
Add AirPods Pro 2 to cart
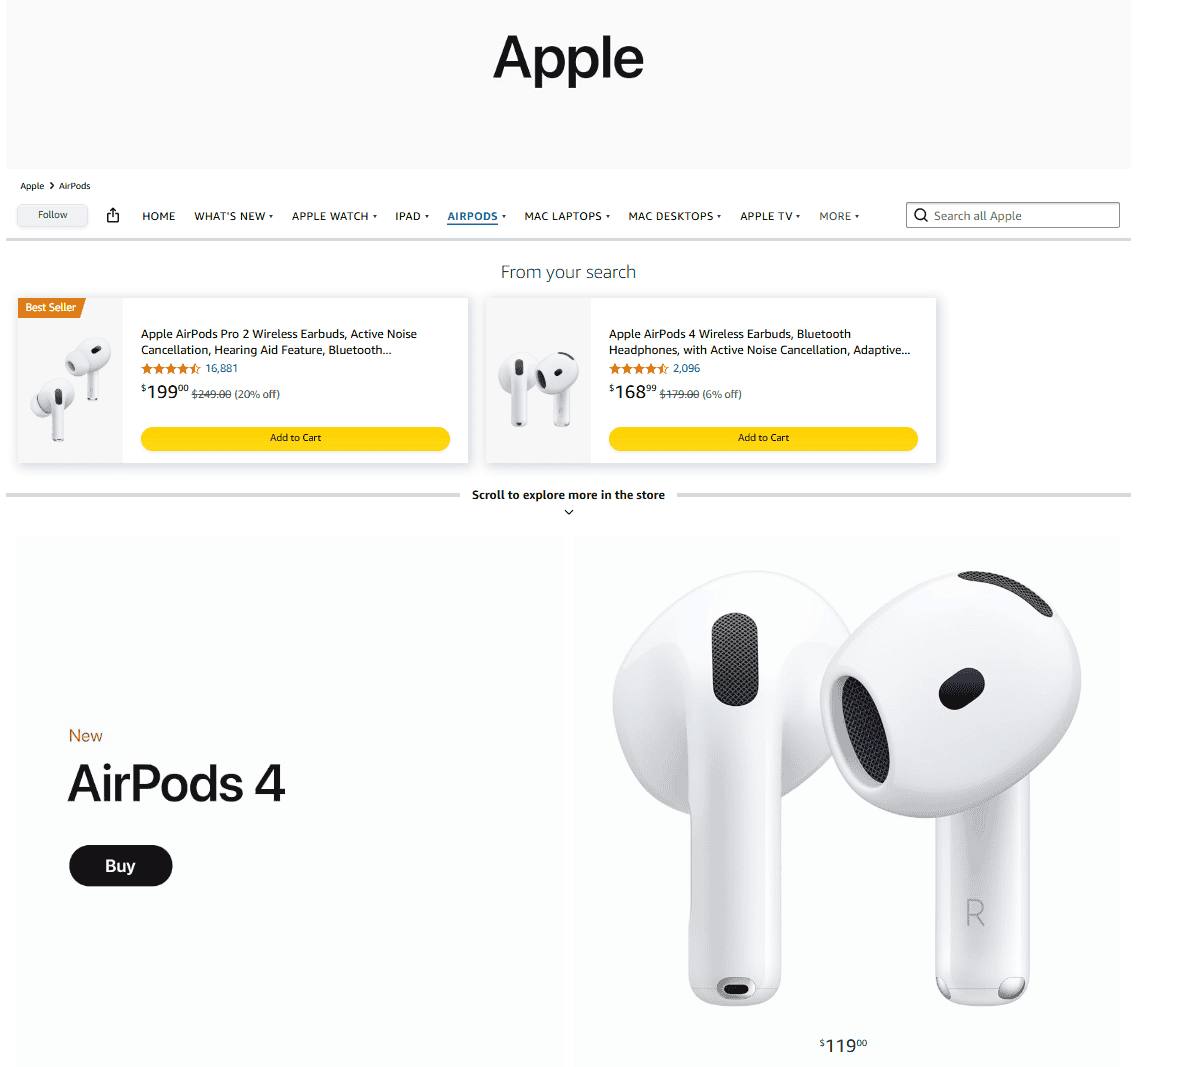point(295,438)
